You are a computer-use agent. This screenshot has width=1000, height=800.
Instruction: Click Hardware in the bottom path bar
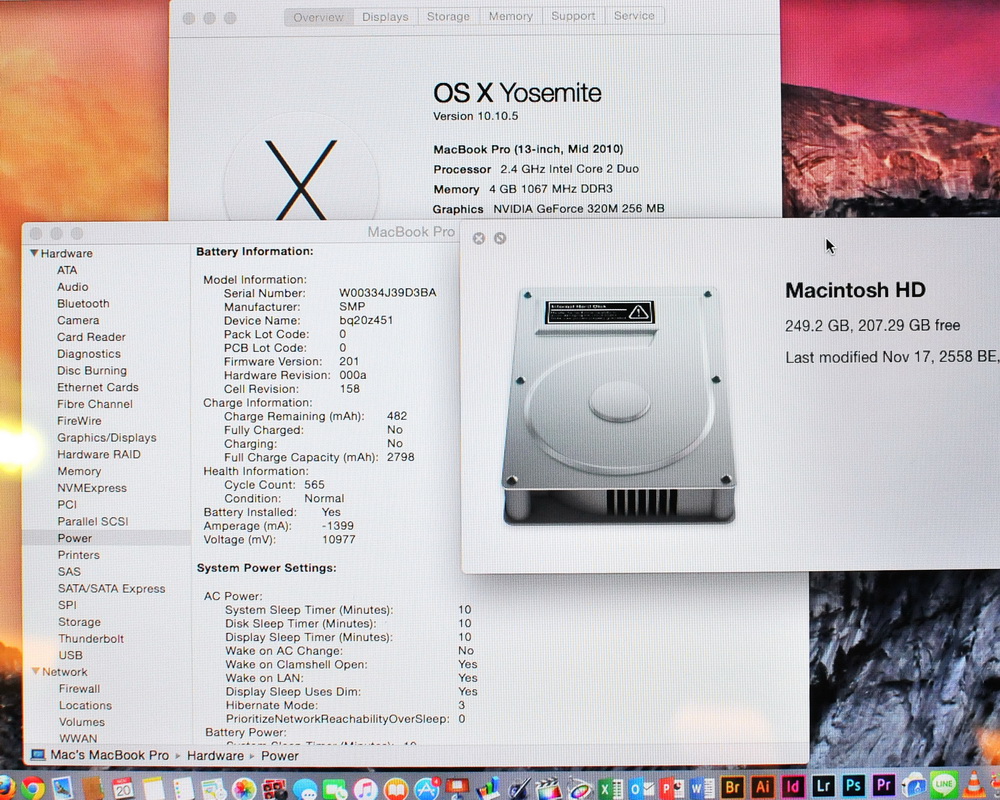coord(216,756)
